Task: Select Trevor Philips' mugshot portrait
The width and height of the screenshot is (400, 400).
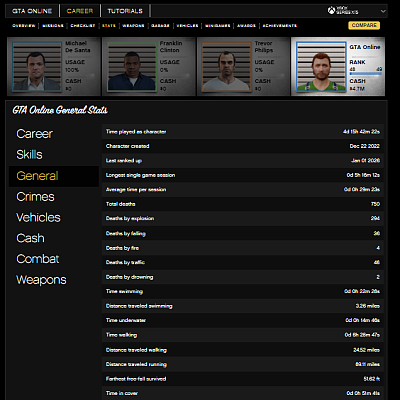Action: [x=226, y=67]
